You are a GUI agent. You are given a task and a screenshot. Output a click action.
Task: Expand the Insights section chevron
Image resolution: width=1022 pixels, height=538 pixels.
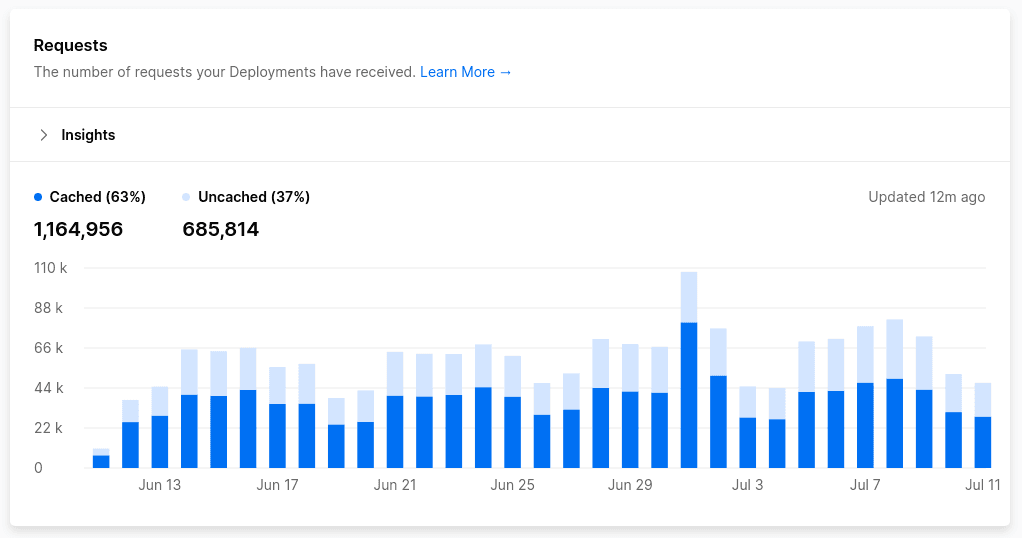click(x=43, y=135)
